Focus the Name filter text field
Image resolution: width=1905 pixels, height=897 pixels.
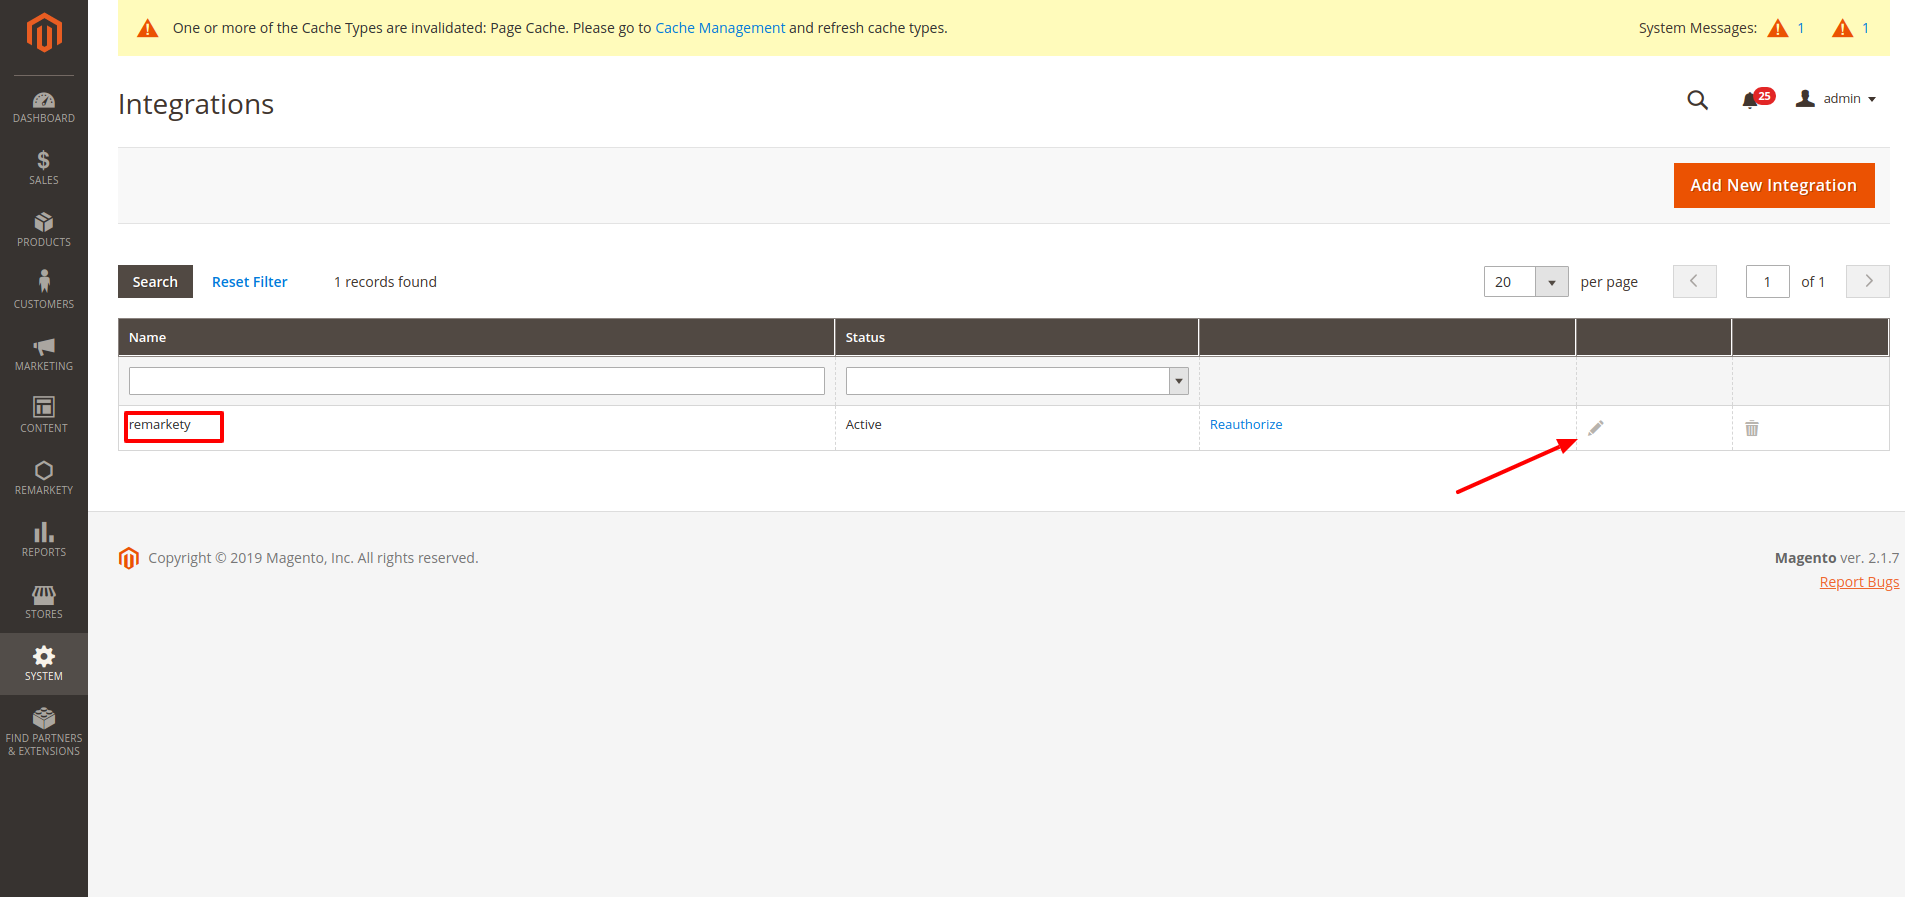pyautogui.click(x=476, y=381)
